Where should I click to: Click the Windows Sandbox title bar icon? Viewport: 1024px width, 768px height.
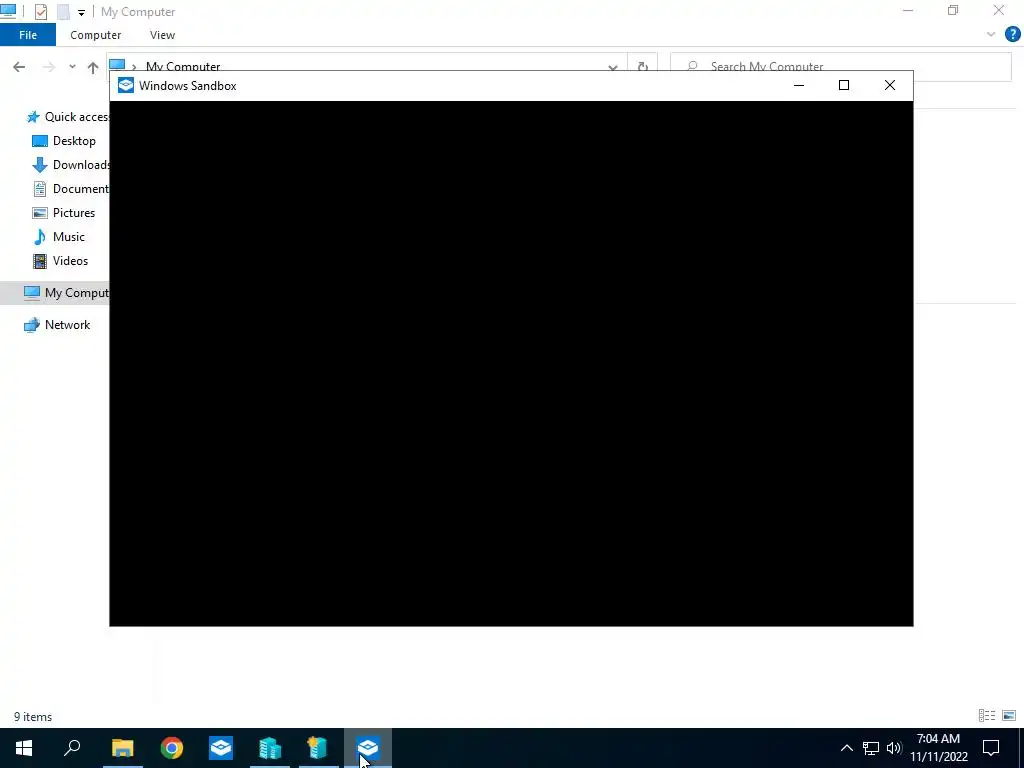(125, 86)
